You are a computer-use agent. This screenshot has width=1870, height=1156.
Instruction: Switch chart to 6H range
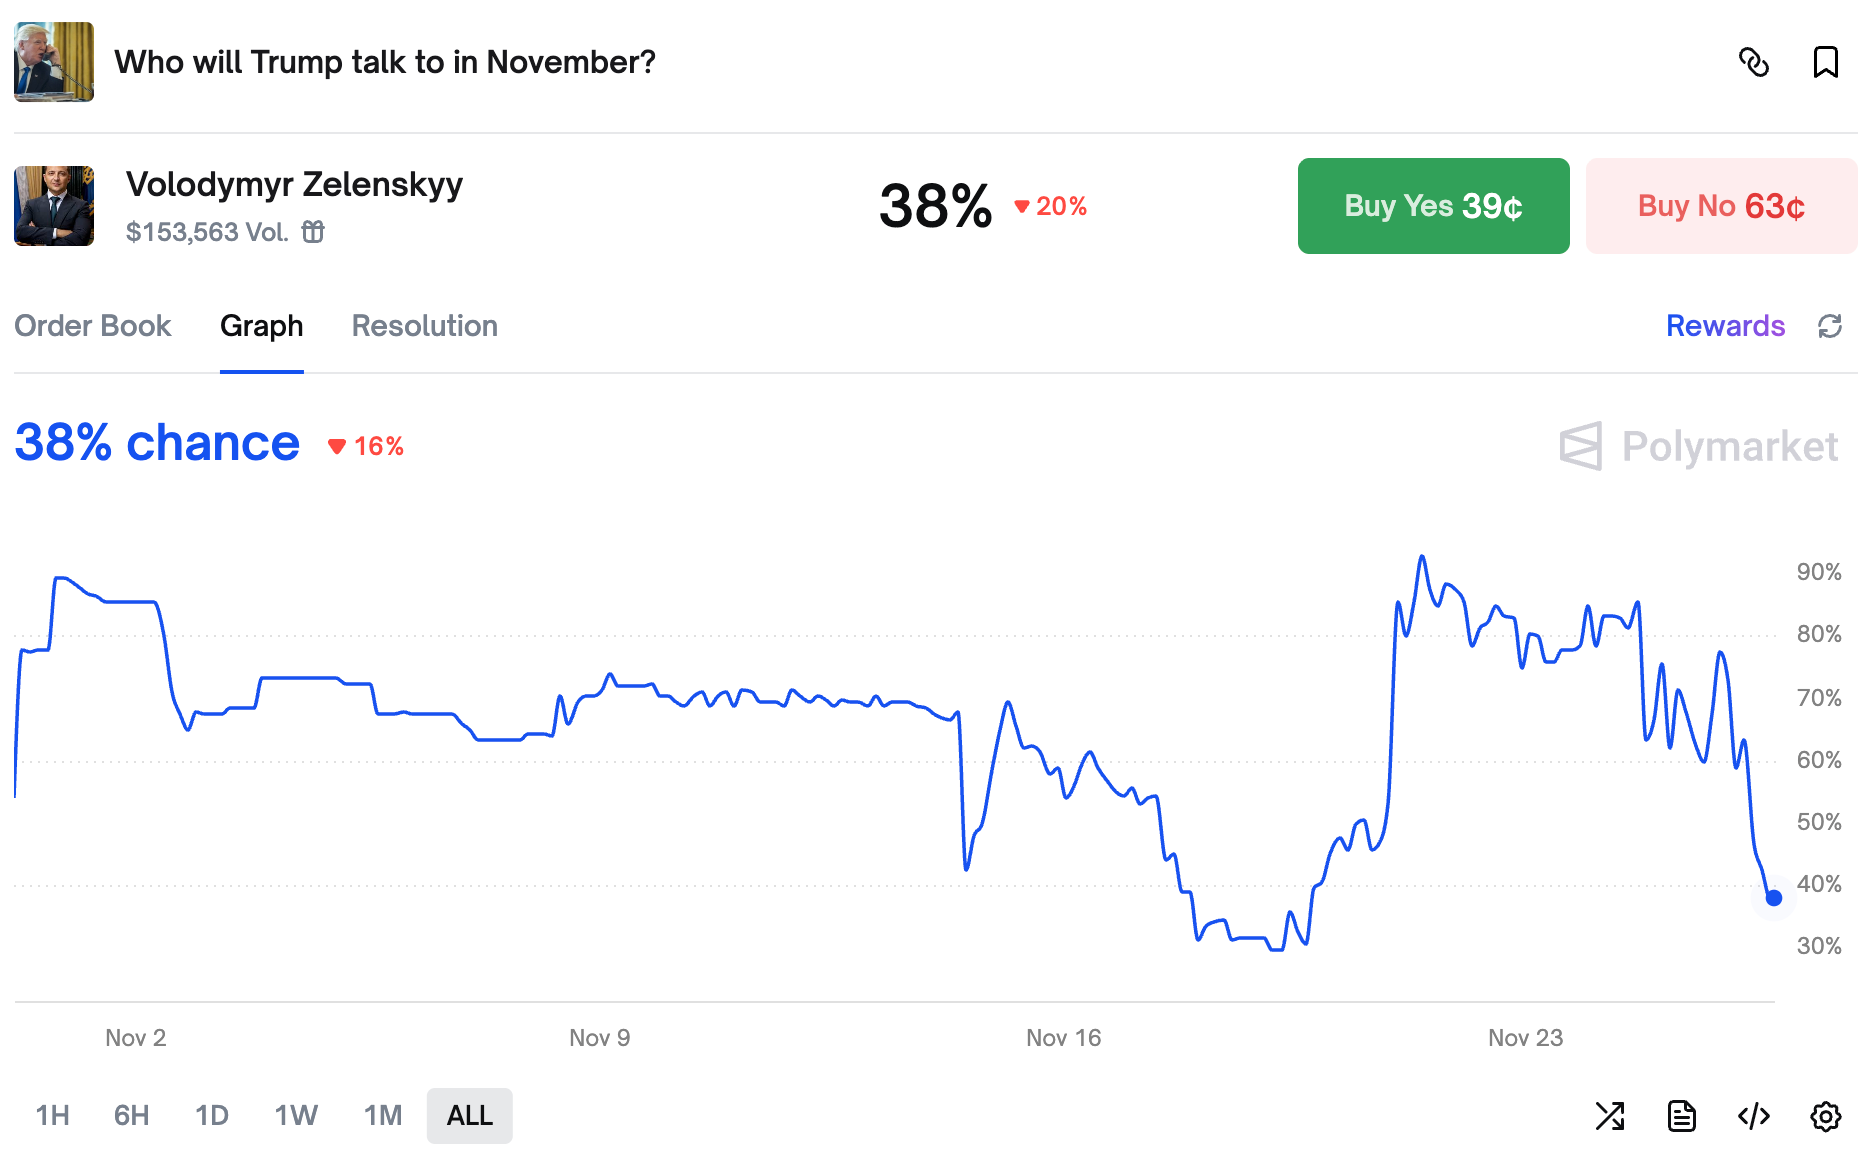pyautogui.click(x=131, y=1115)
